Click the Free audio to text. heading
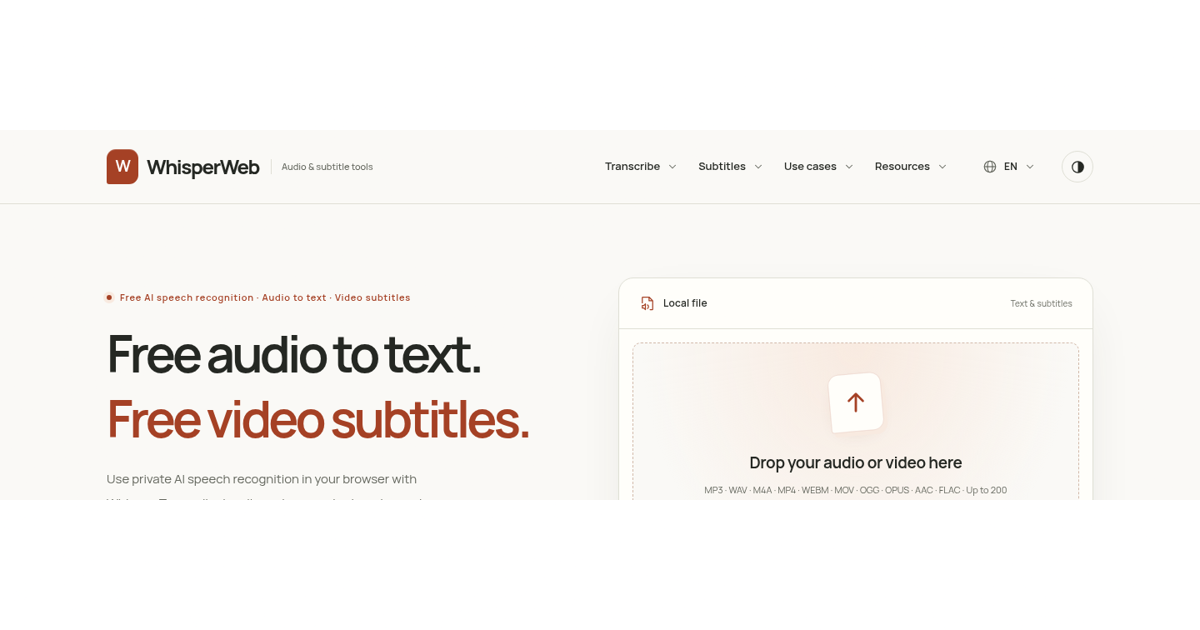This screenshot has width=1200, height=630. [x=294, y=354]
